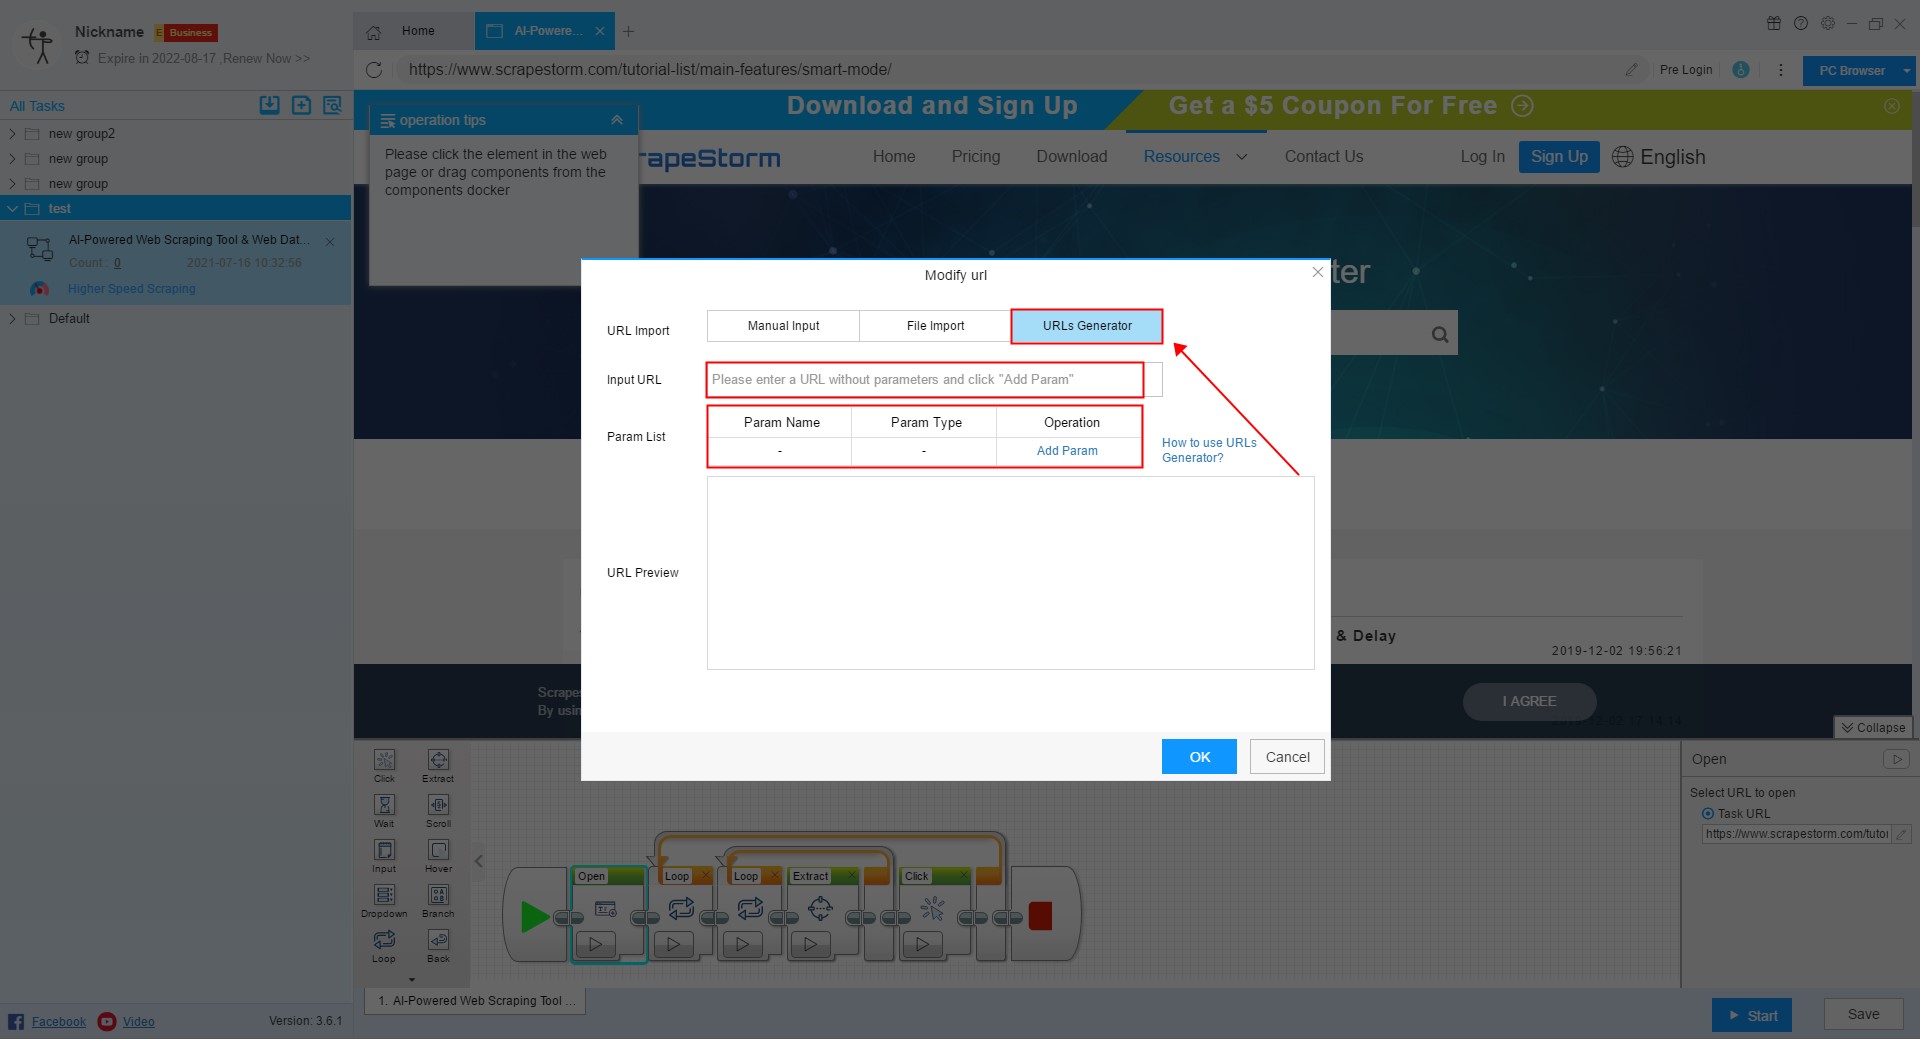Image resolution: width=1921 pixels, height=1039 pixels.
Task: Select the URLs Generator tab
Action: pos(1087,326)
